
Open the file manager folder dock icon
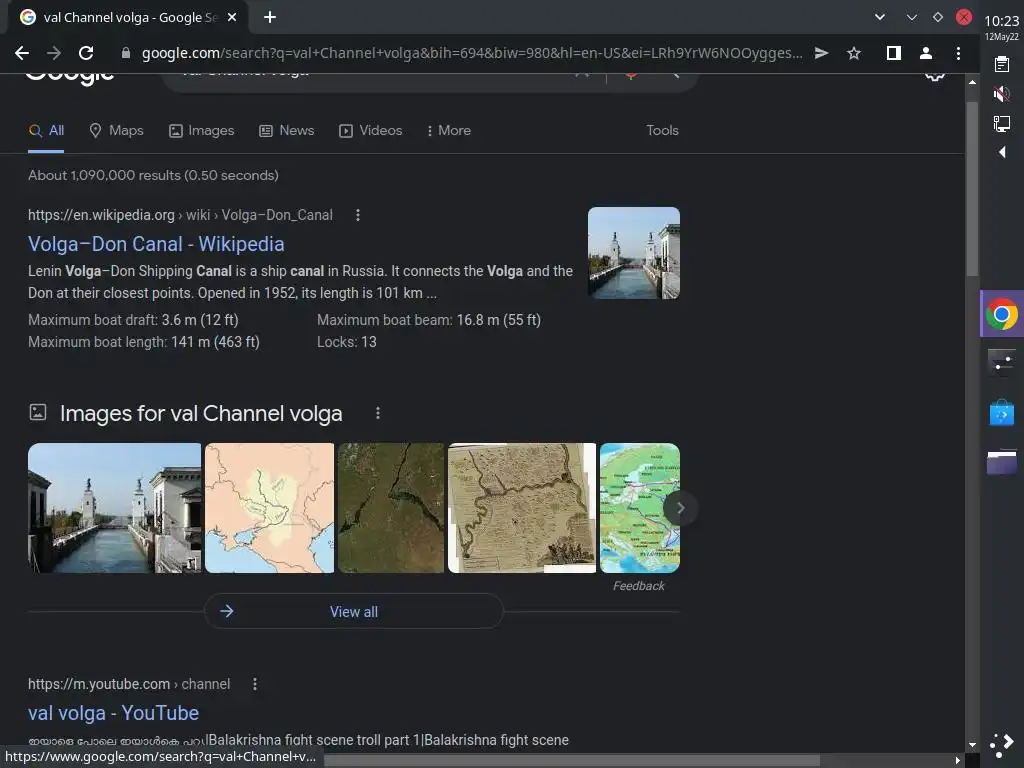[x=1002, y=462]
